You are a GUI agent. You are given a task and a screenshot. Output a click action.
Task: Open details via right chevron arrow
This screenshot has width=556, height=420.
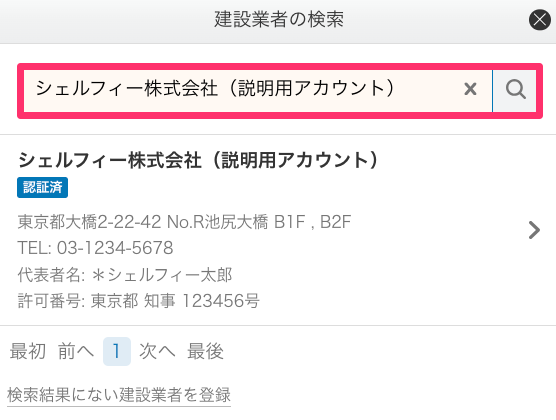pyautogui.click(x=534, y=230)
